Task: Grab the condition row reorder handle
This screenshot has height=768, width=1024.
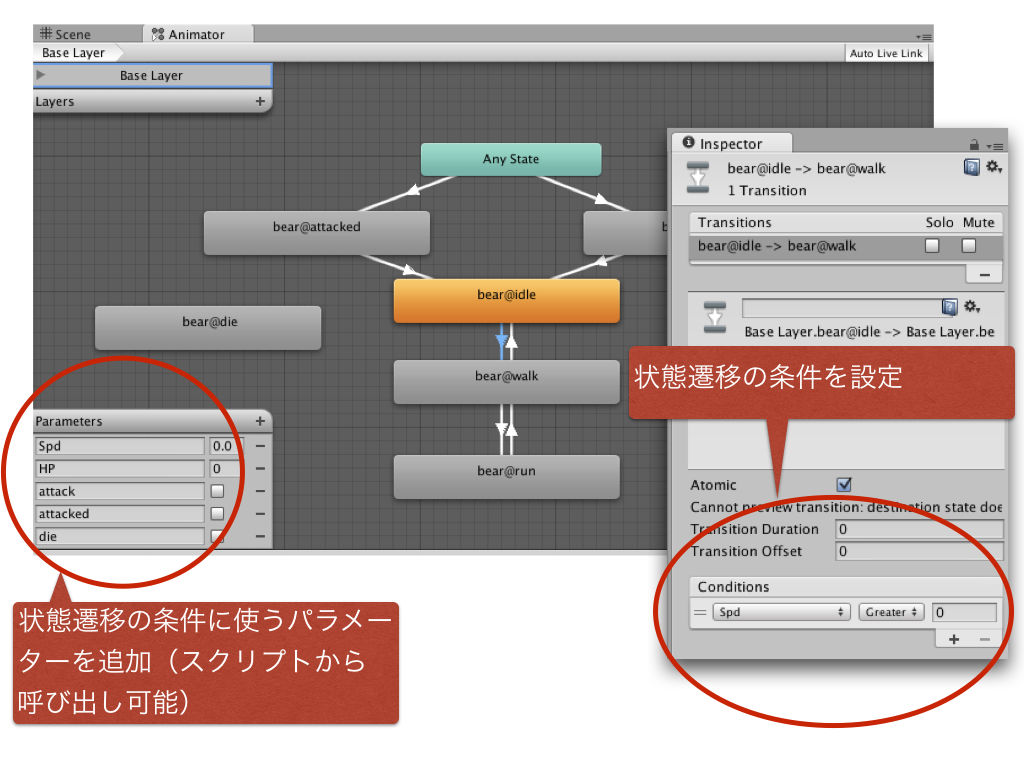Action: pyautogui.click(x=700, y=613)
